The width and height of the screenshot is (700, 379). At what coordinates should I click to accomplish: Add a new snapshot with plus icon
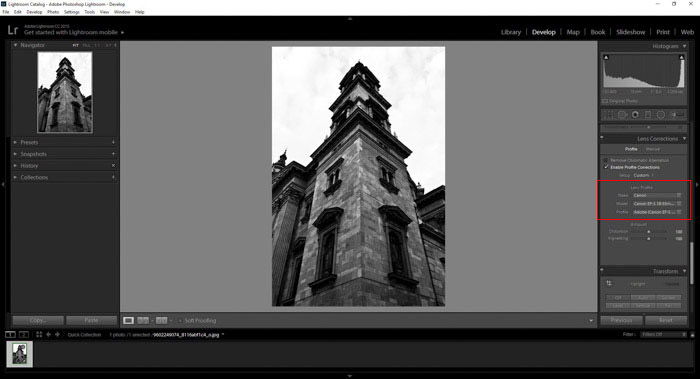coord(113,154)
